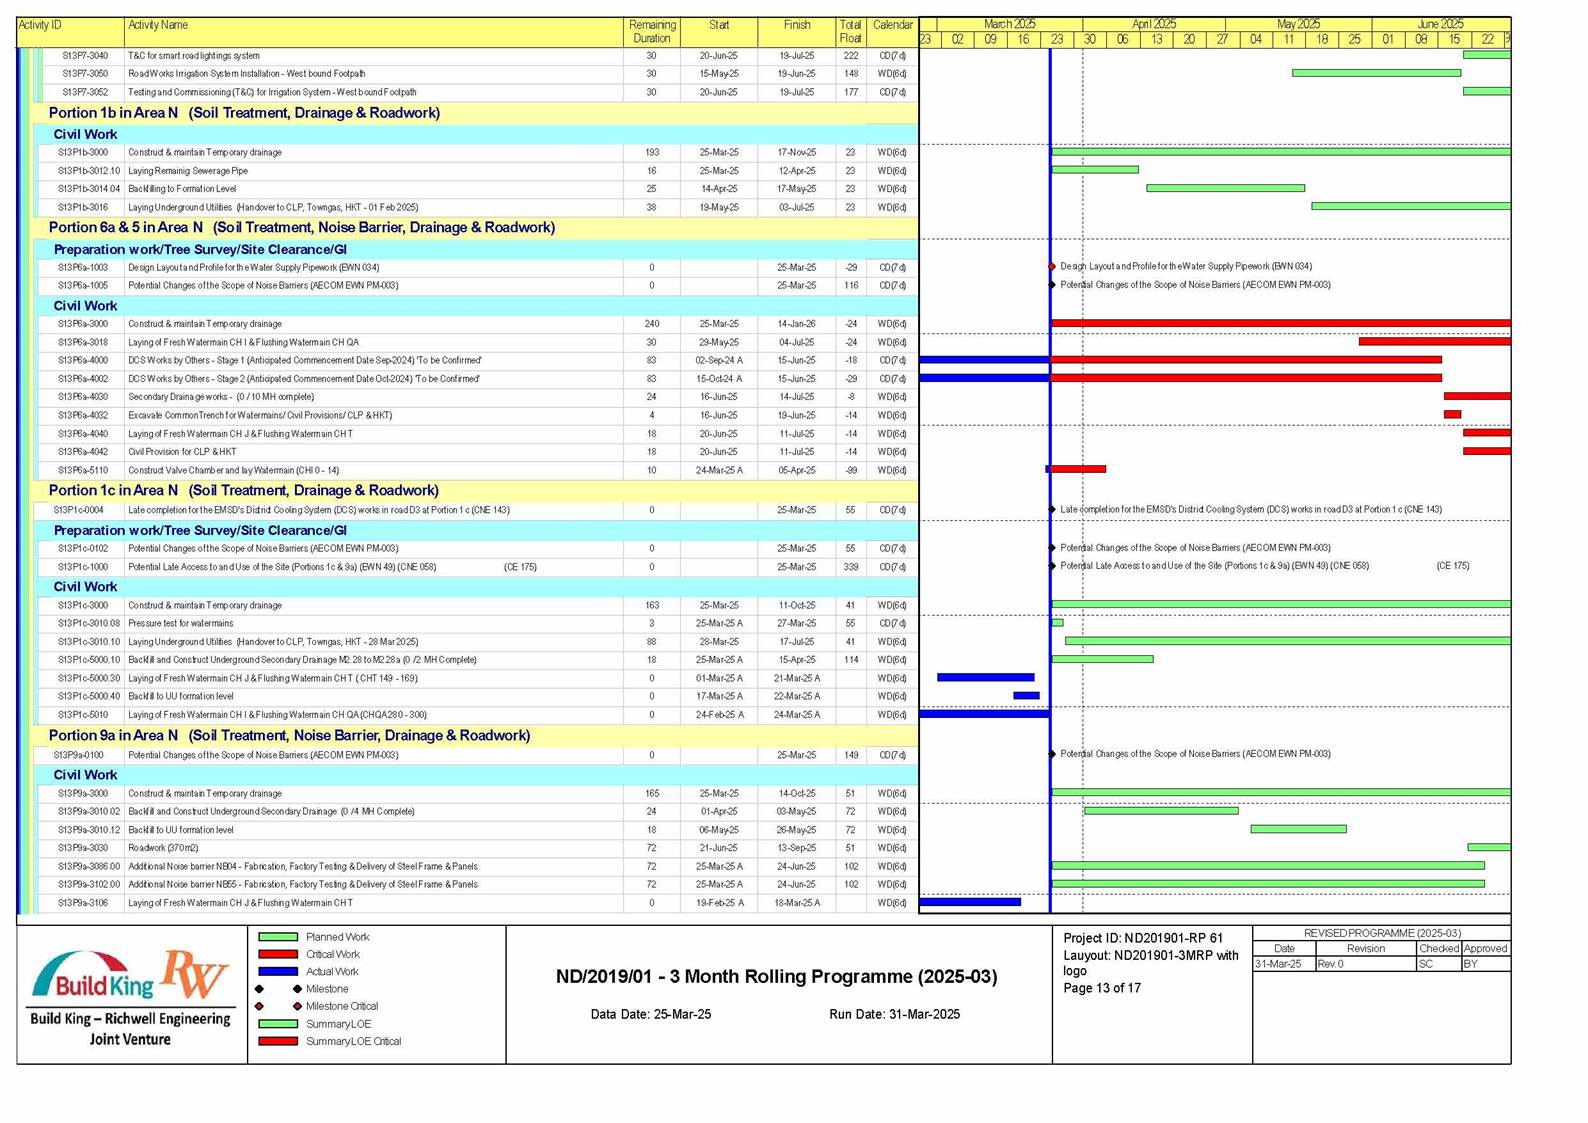Expand the Portion 9a in Area N group
This screenshot has width=1588, height=1123.
289,735
